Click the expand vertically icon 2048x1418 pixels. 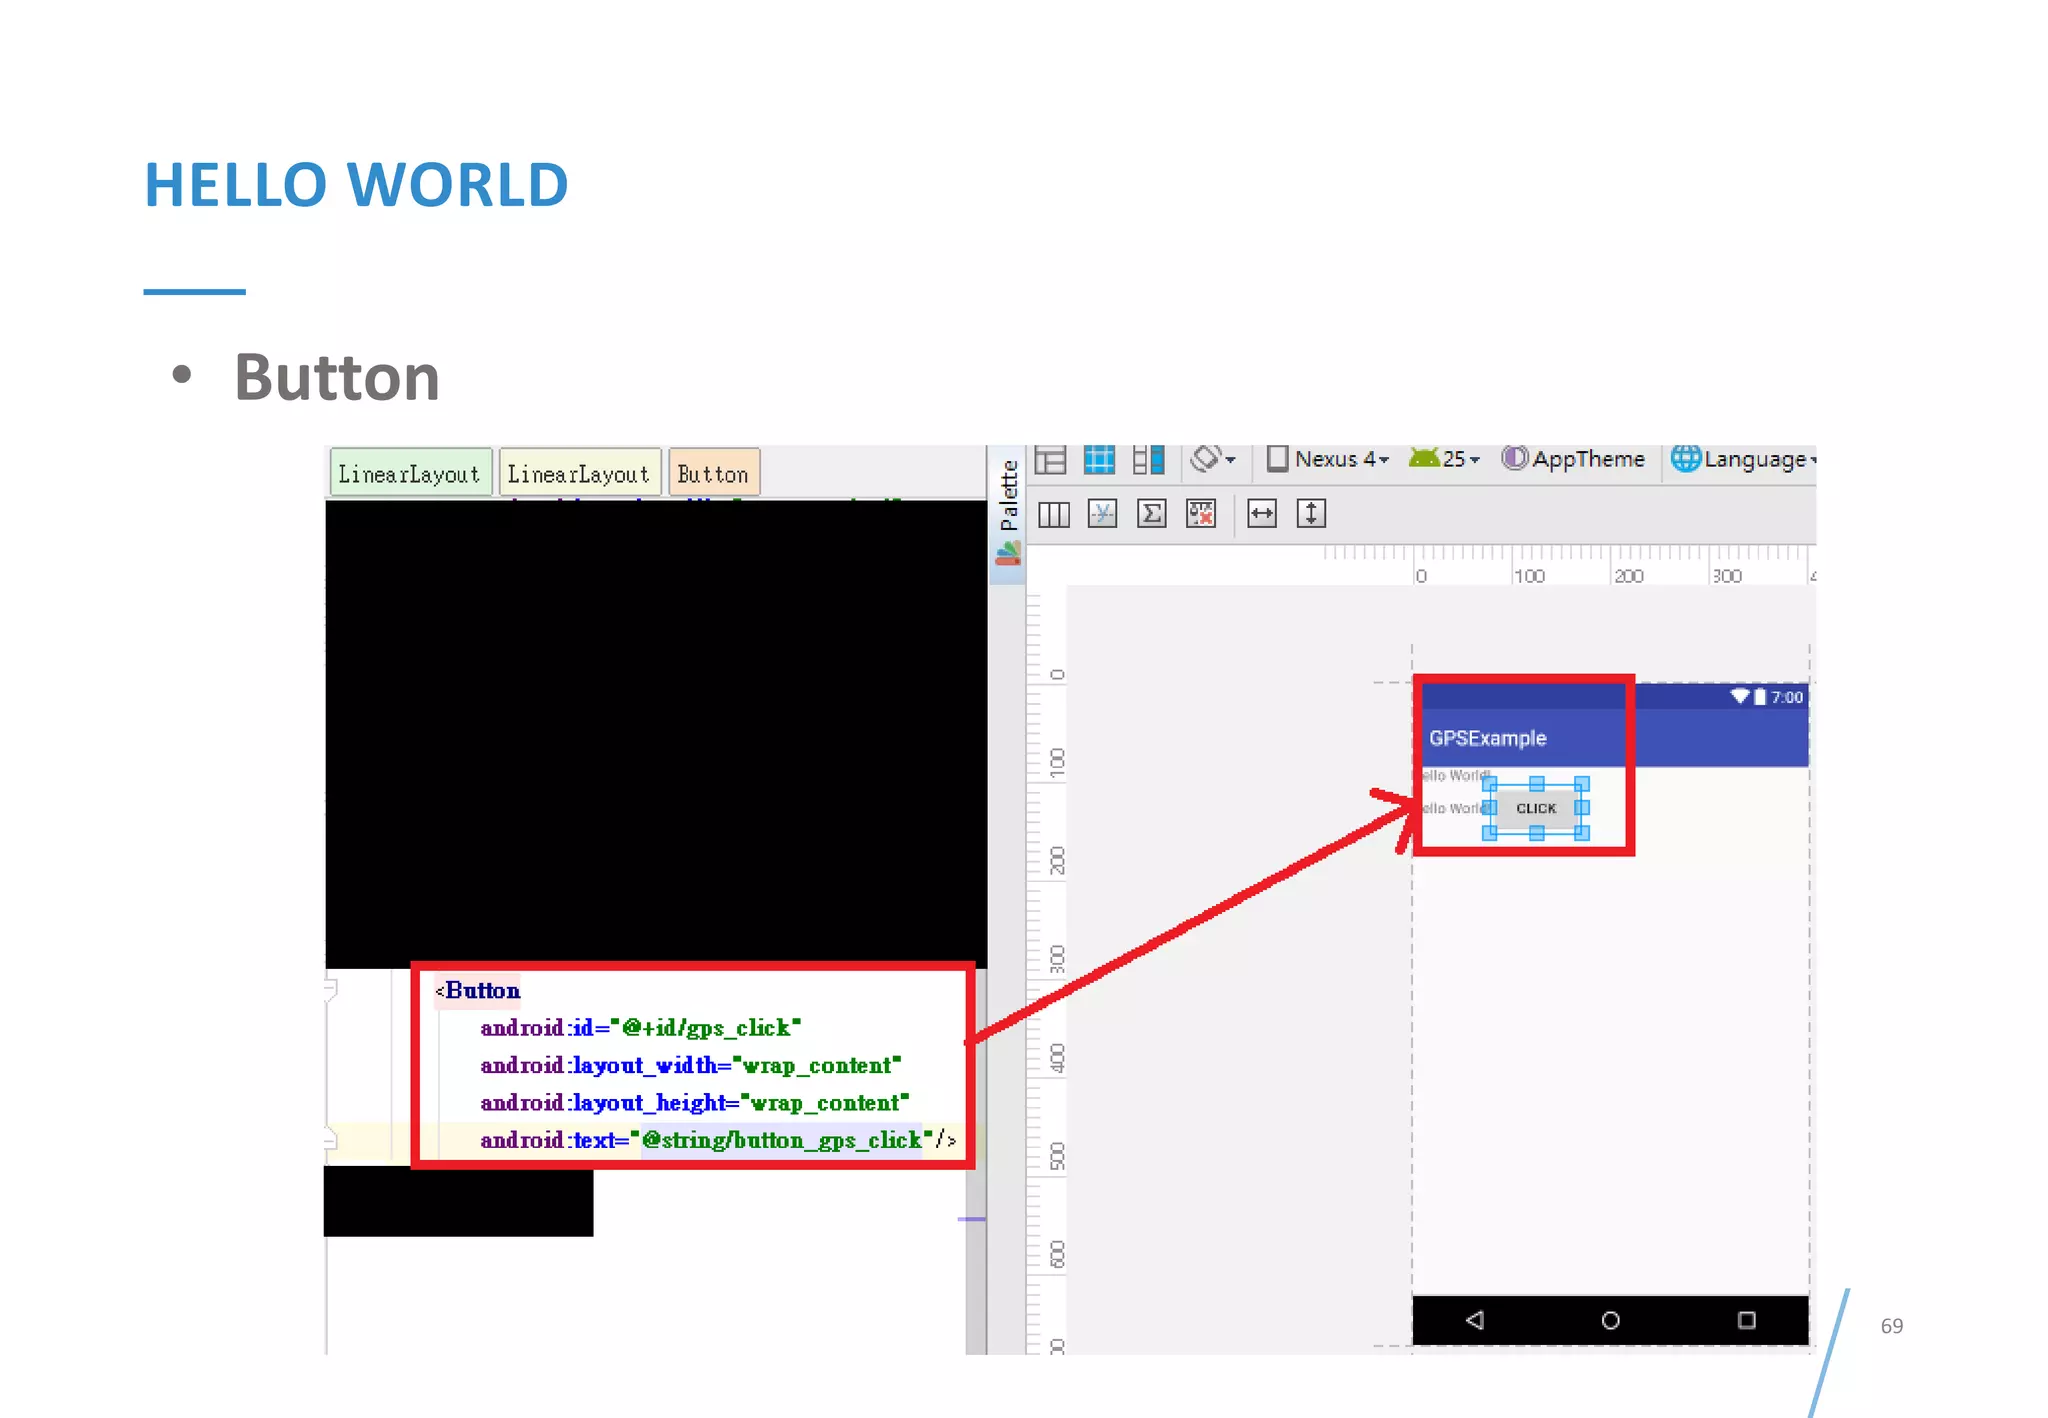coord(1311,514)
